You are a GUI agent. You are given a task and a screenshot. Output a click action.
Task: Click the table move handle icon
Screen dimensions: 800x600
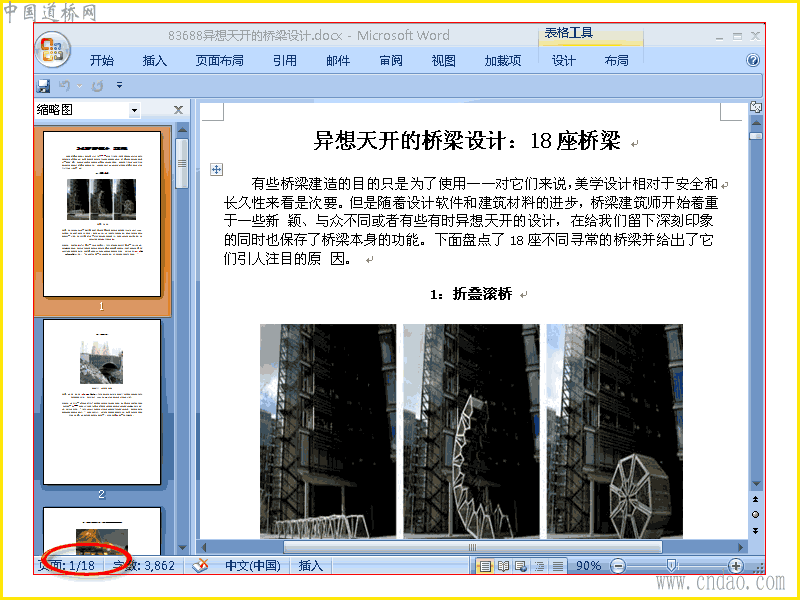tap(216, 169)
